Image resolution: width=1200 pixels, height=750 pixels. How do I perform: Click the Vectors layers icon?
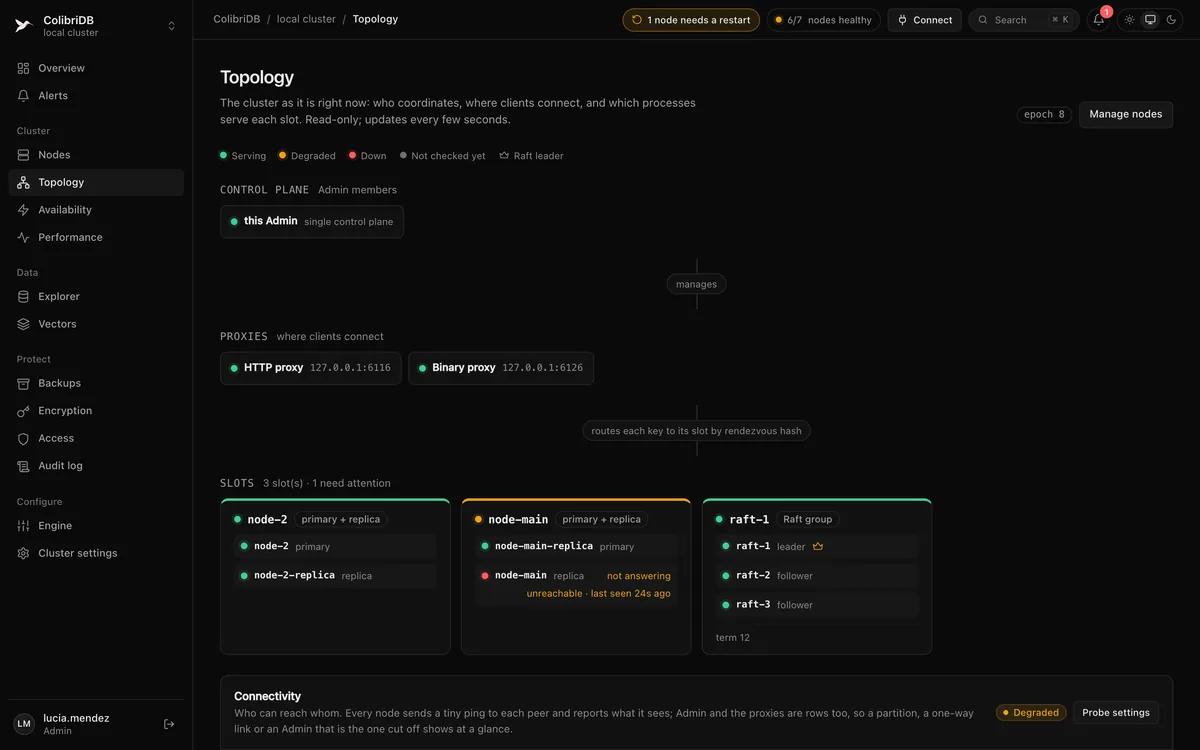click(24, 324)
